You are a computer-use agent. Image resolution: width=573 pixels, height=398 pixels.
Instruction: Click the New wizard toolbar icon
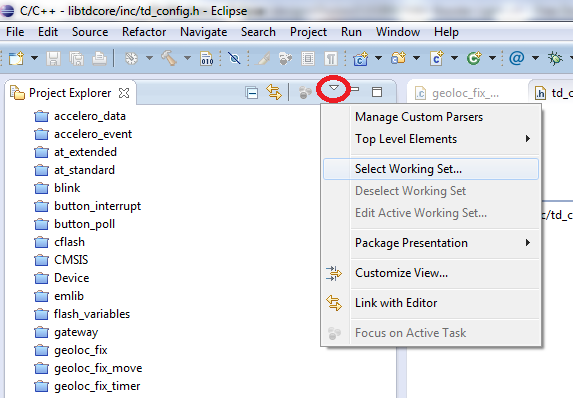tap(16, 58)
